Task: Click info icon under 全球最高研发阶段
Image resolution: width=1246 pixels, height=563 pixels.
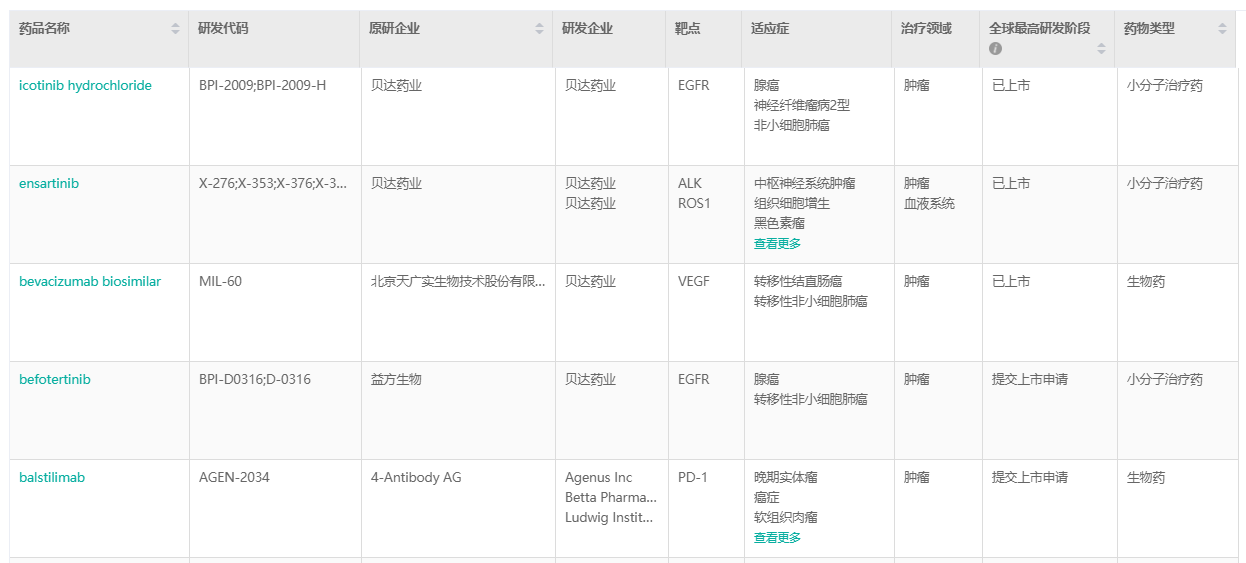Action: point(996,49)
